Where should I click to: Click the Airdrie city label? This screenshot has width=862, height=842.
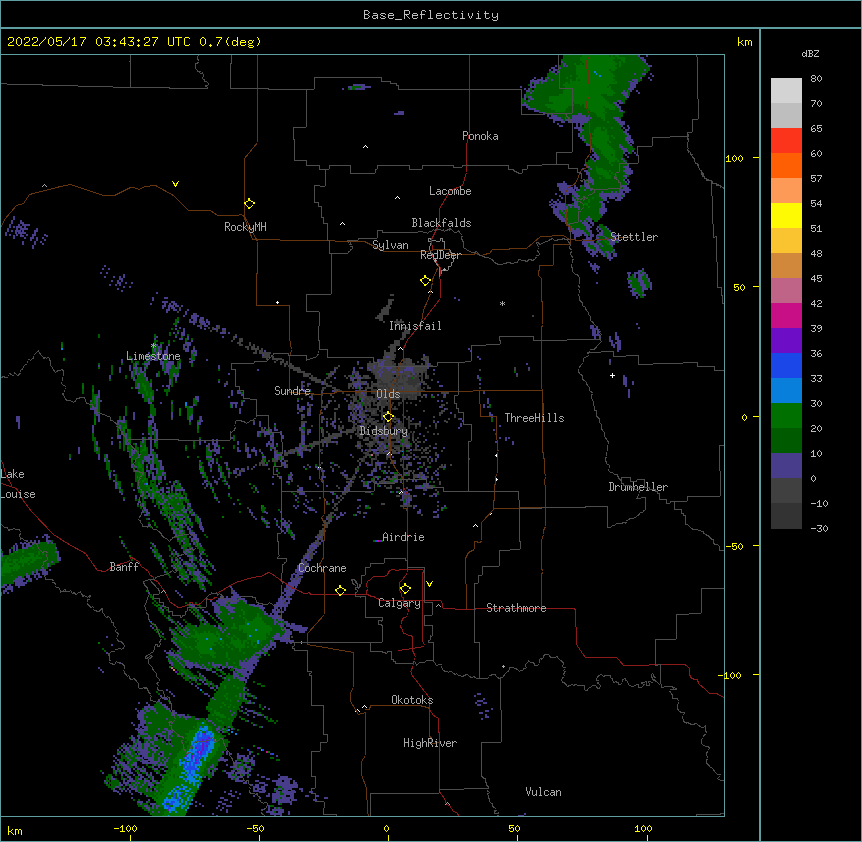click(x=404, y=537)
